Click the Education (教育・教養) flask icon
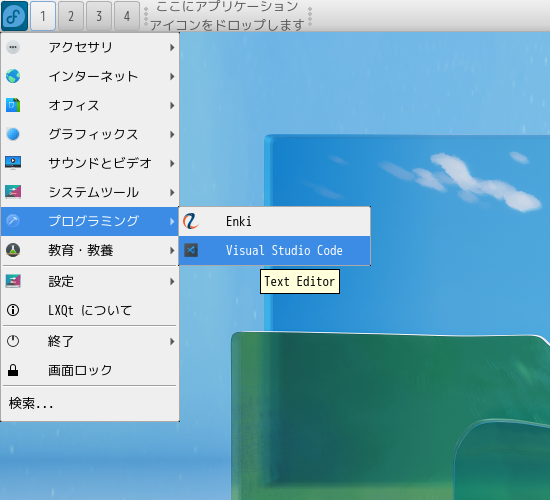Viewport: 550px width, 500px height. (13, 250)
